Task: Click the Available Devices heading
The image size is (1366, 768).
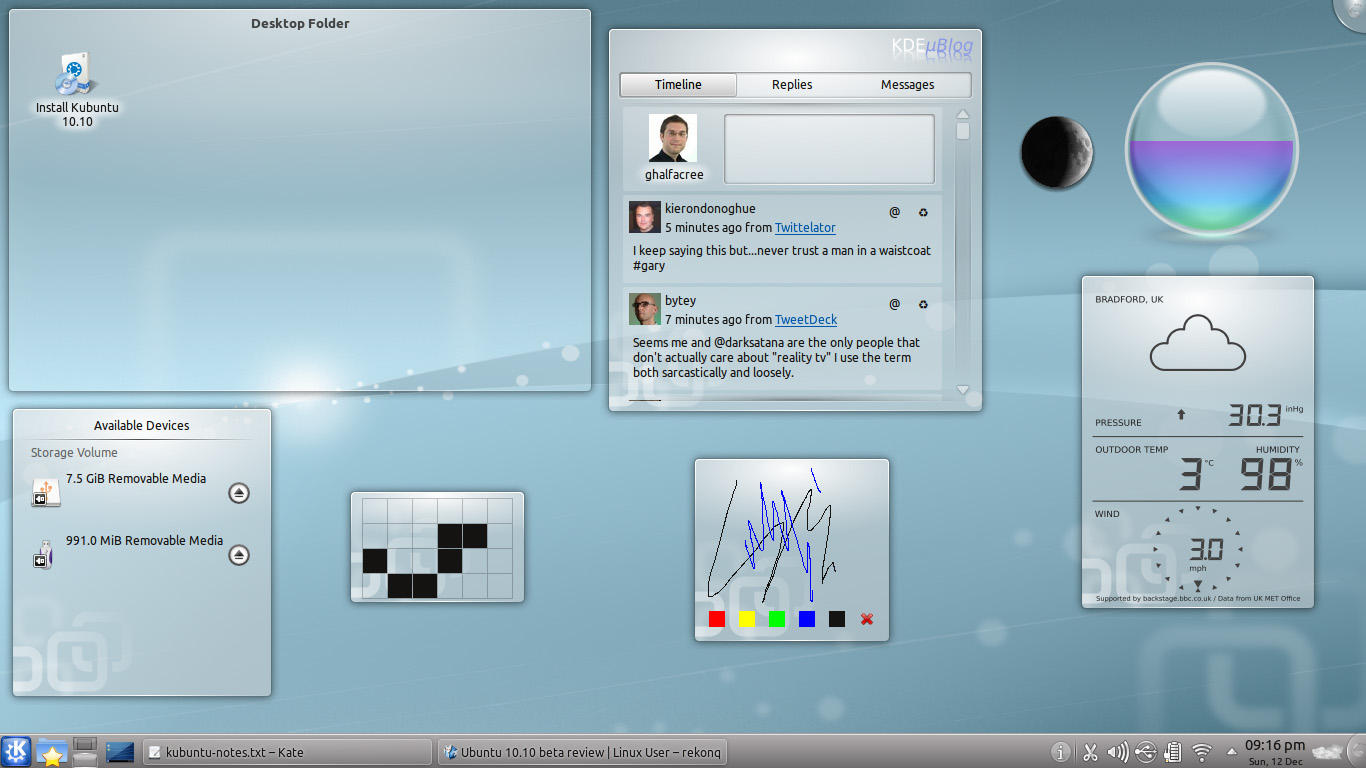Action: 142,426
